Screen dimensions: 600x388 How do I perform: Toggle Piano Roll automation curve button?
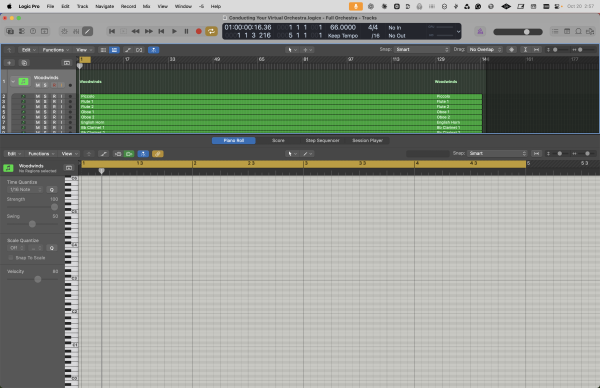click(x=103, y=154)
